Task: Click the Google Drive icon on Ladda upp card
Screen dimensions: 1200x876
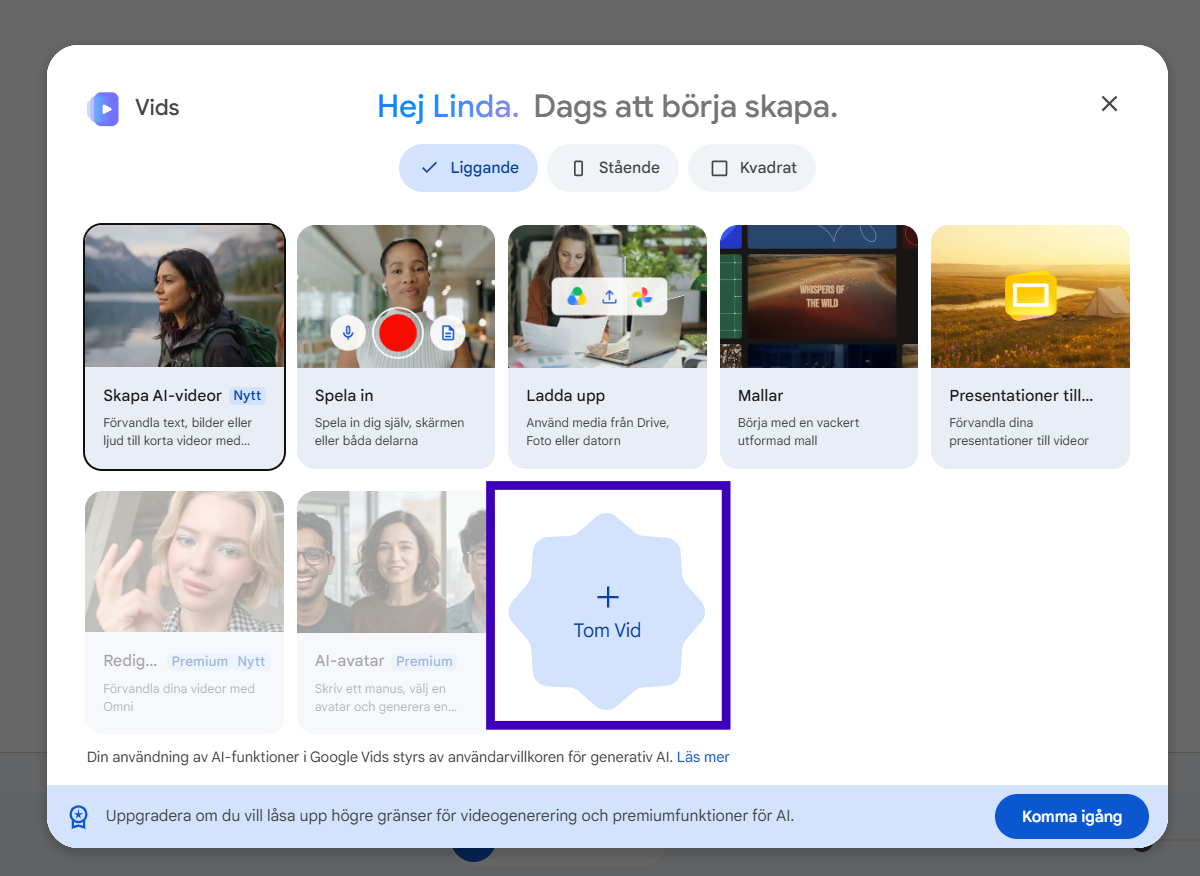Action: click(577, 297)
